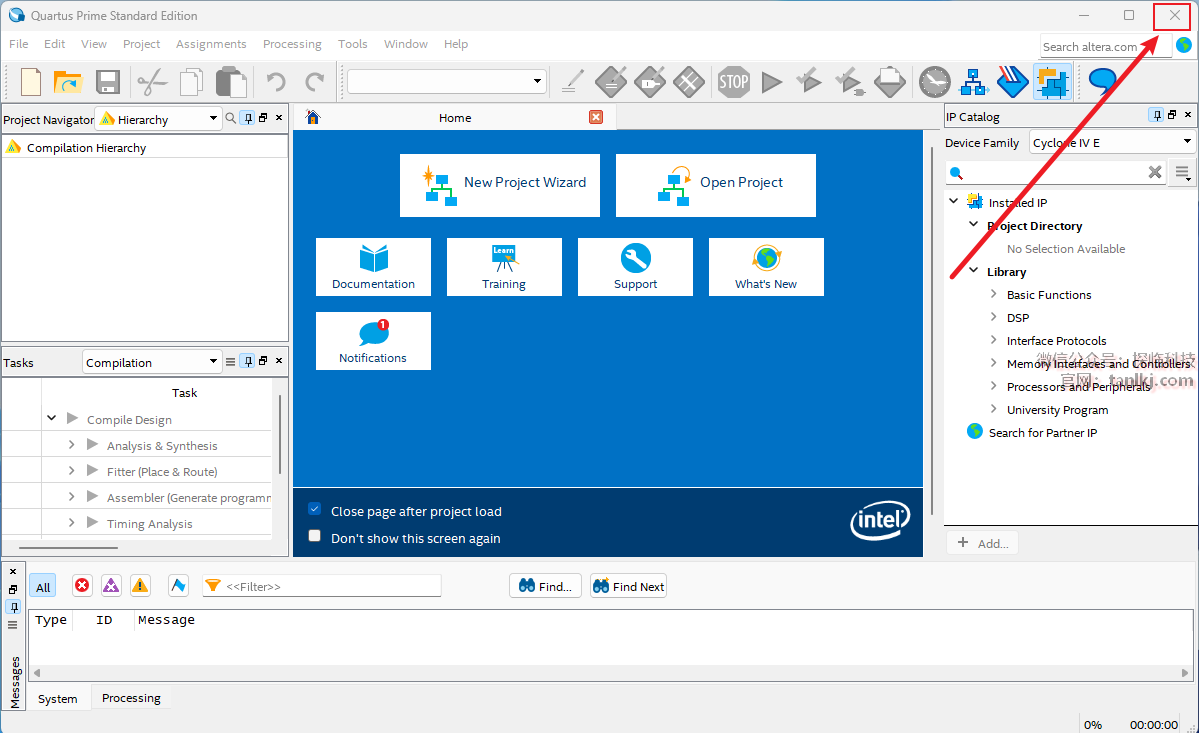
Task: Open the Notifications tile
Action: [x=373, y=341]
